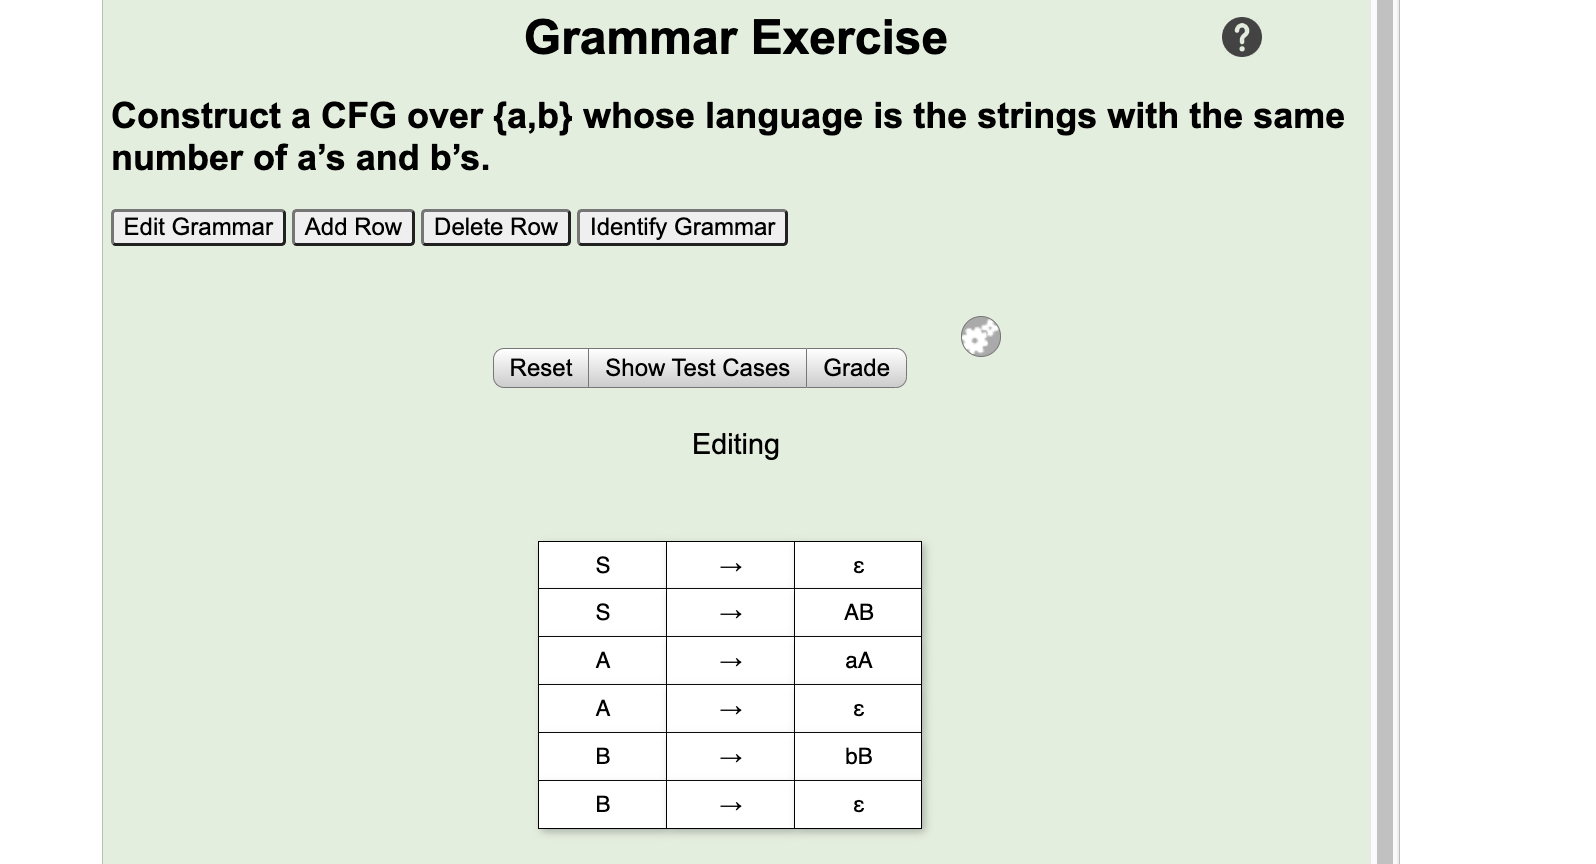Reset the grammar exercise
1596x864 pixels.
(x=540, y=368)
